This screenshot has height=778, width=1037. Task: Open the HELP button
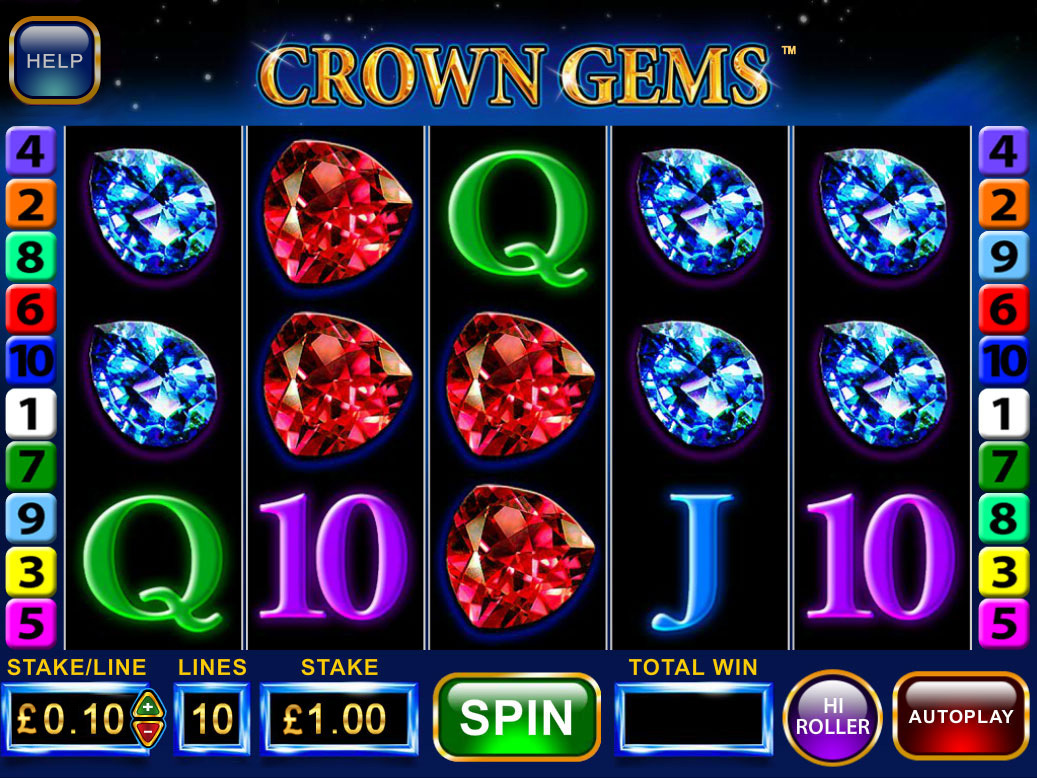[x=54, y=61]
